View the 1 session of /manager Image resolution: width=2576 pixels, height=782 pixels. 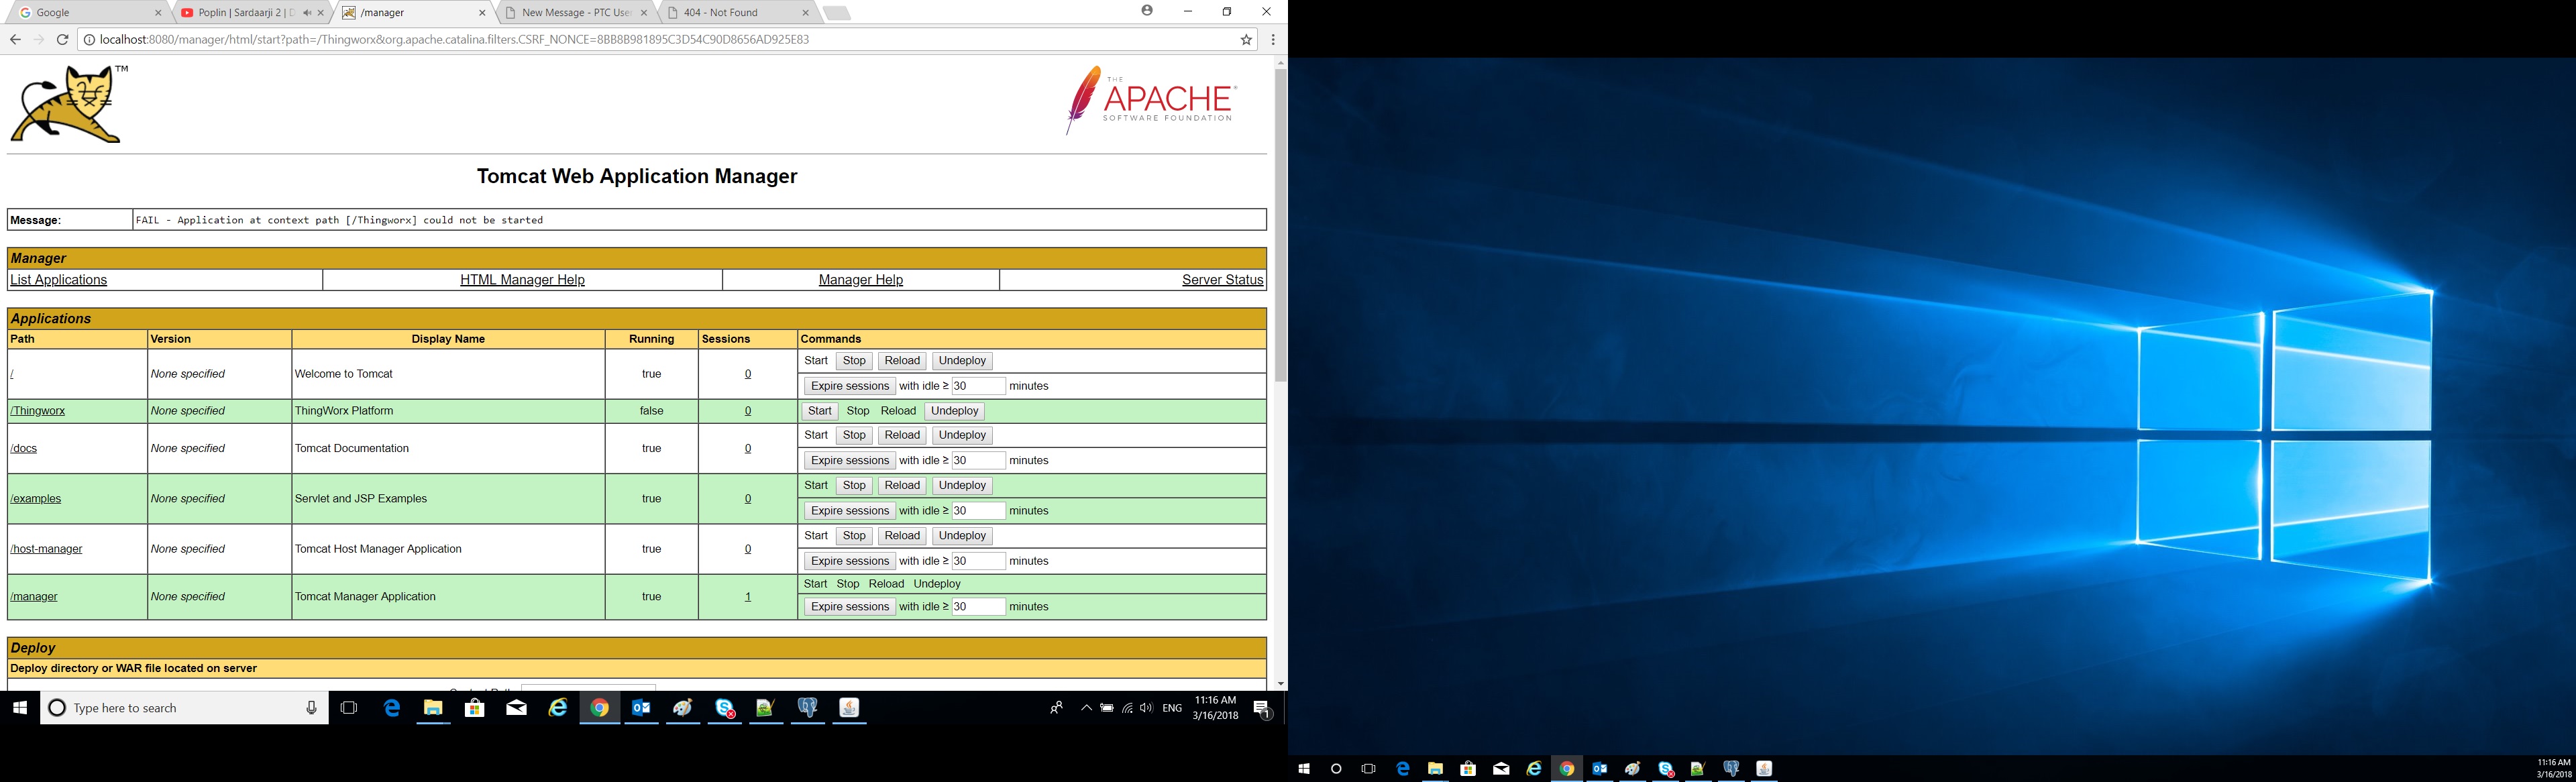pos(747,597)
